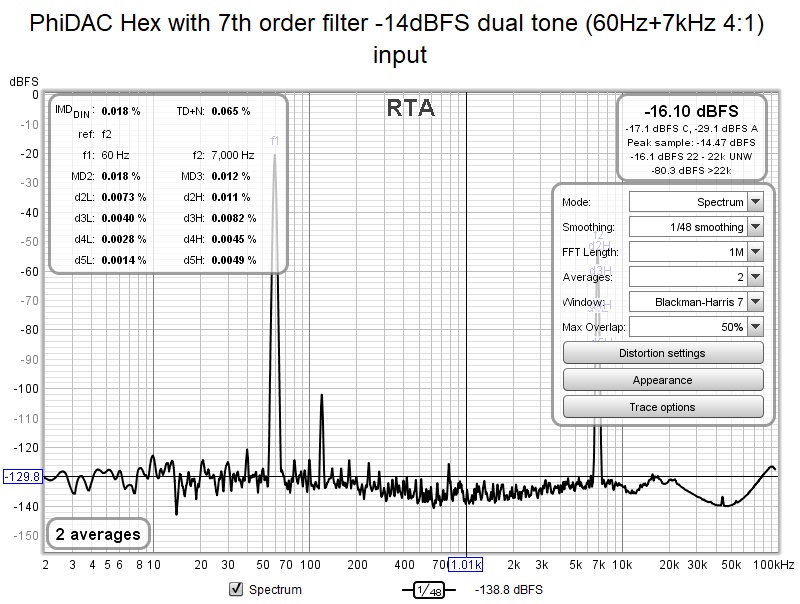Click the f1 peak marker label
The width and height of the screenshot is (800, 604).
click(x=275, y=140)
